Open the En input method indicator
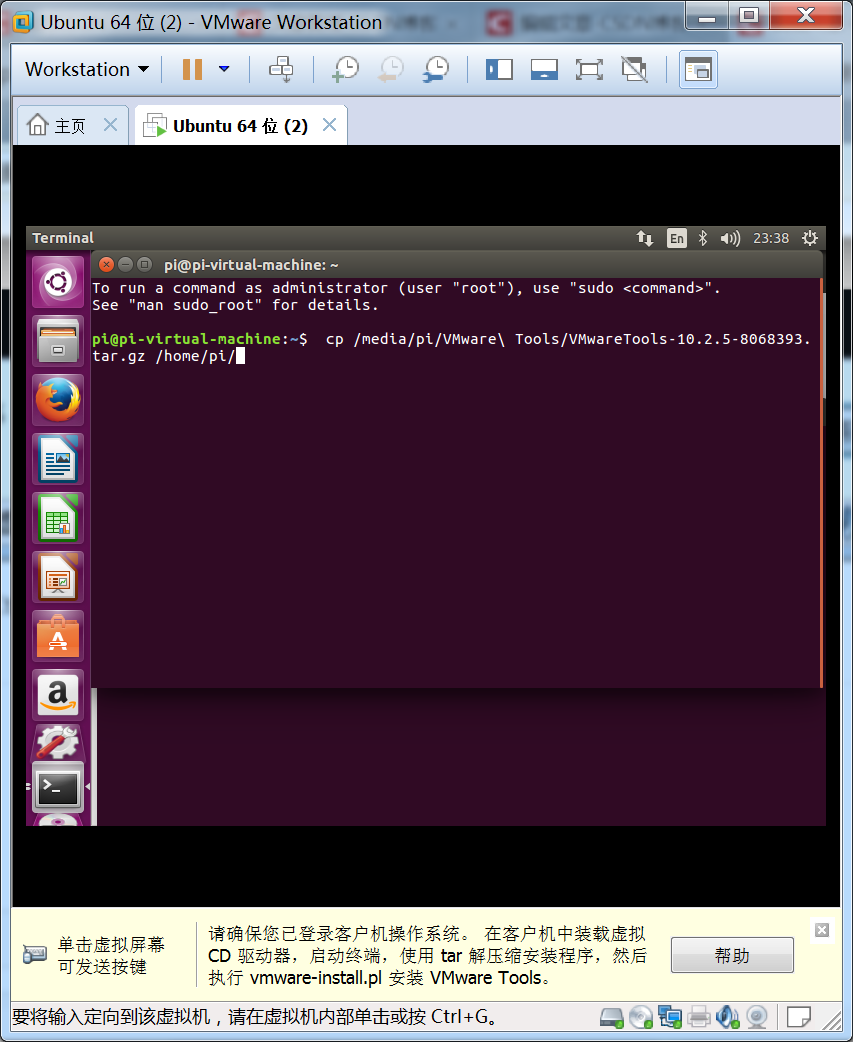This screenshot has width=853, height=1042. pos(676,238)
